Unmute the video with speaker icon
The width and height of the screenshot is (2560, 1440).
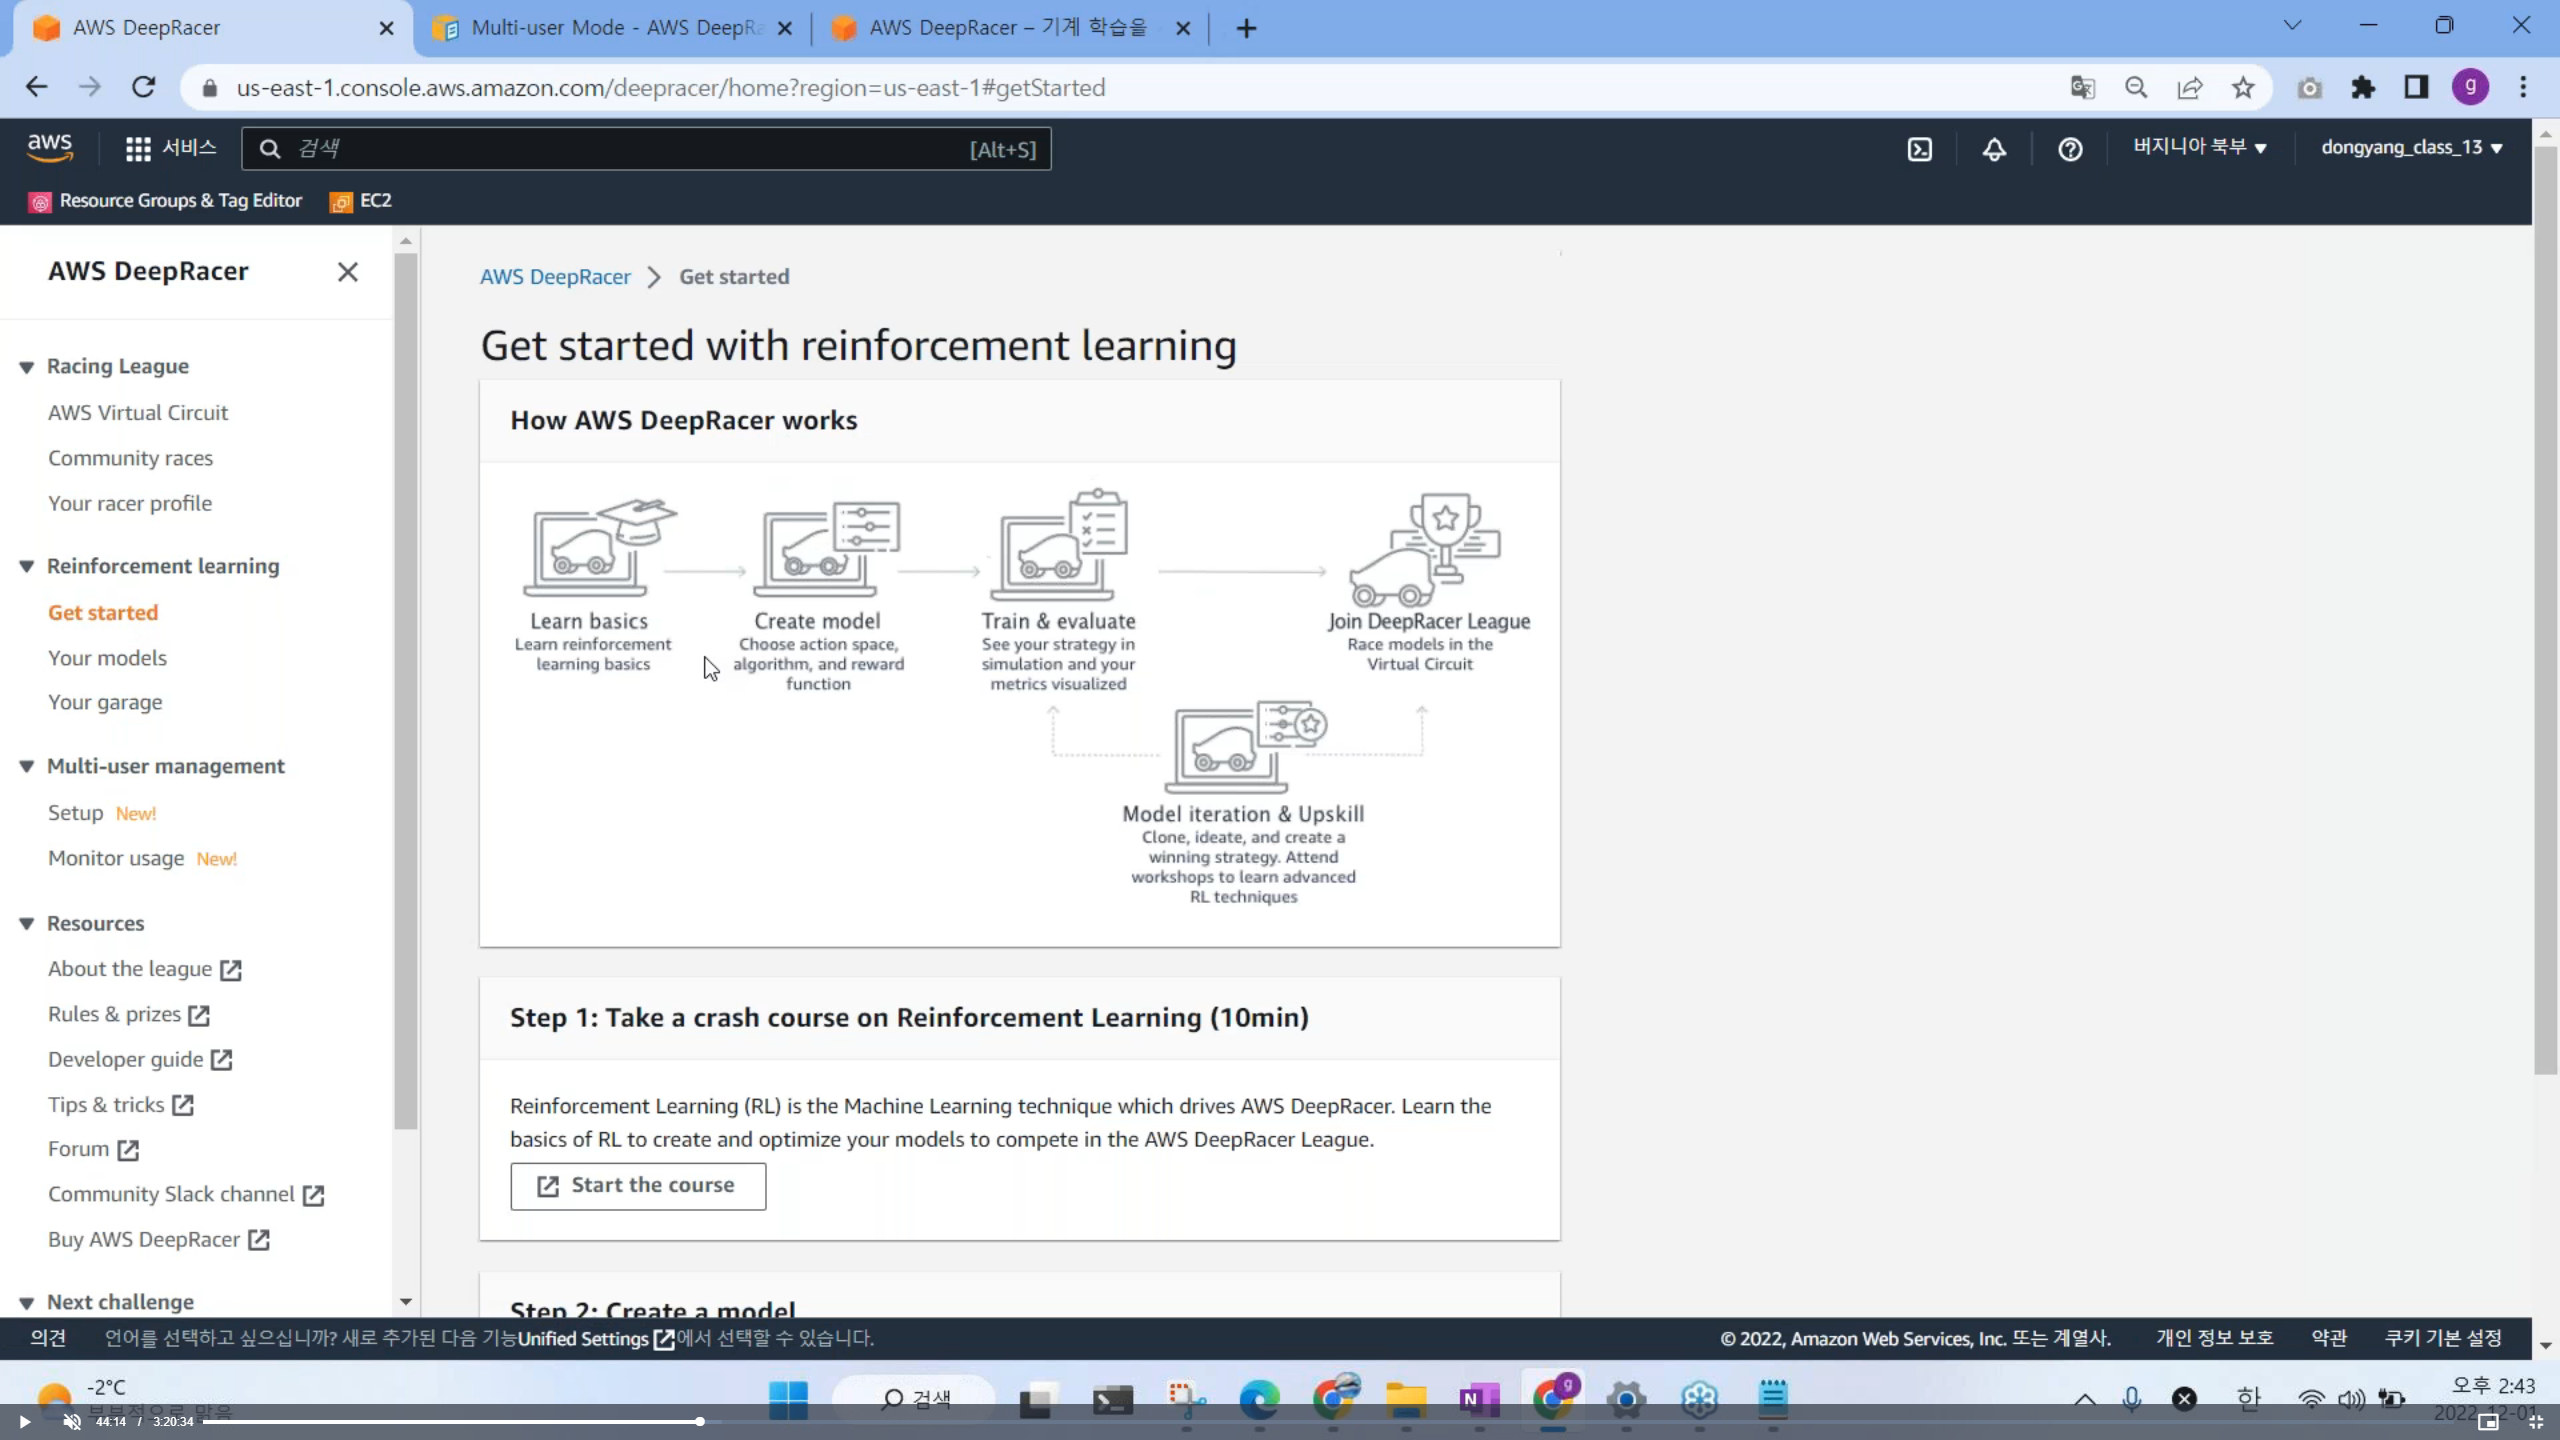pyautogui.click(x=72, y=1421)
